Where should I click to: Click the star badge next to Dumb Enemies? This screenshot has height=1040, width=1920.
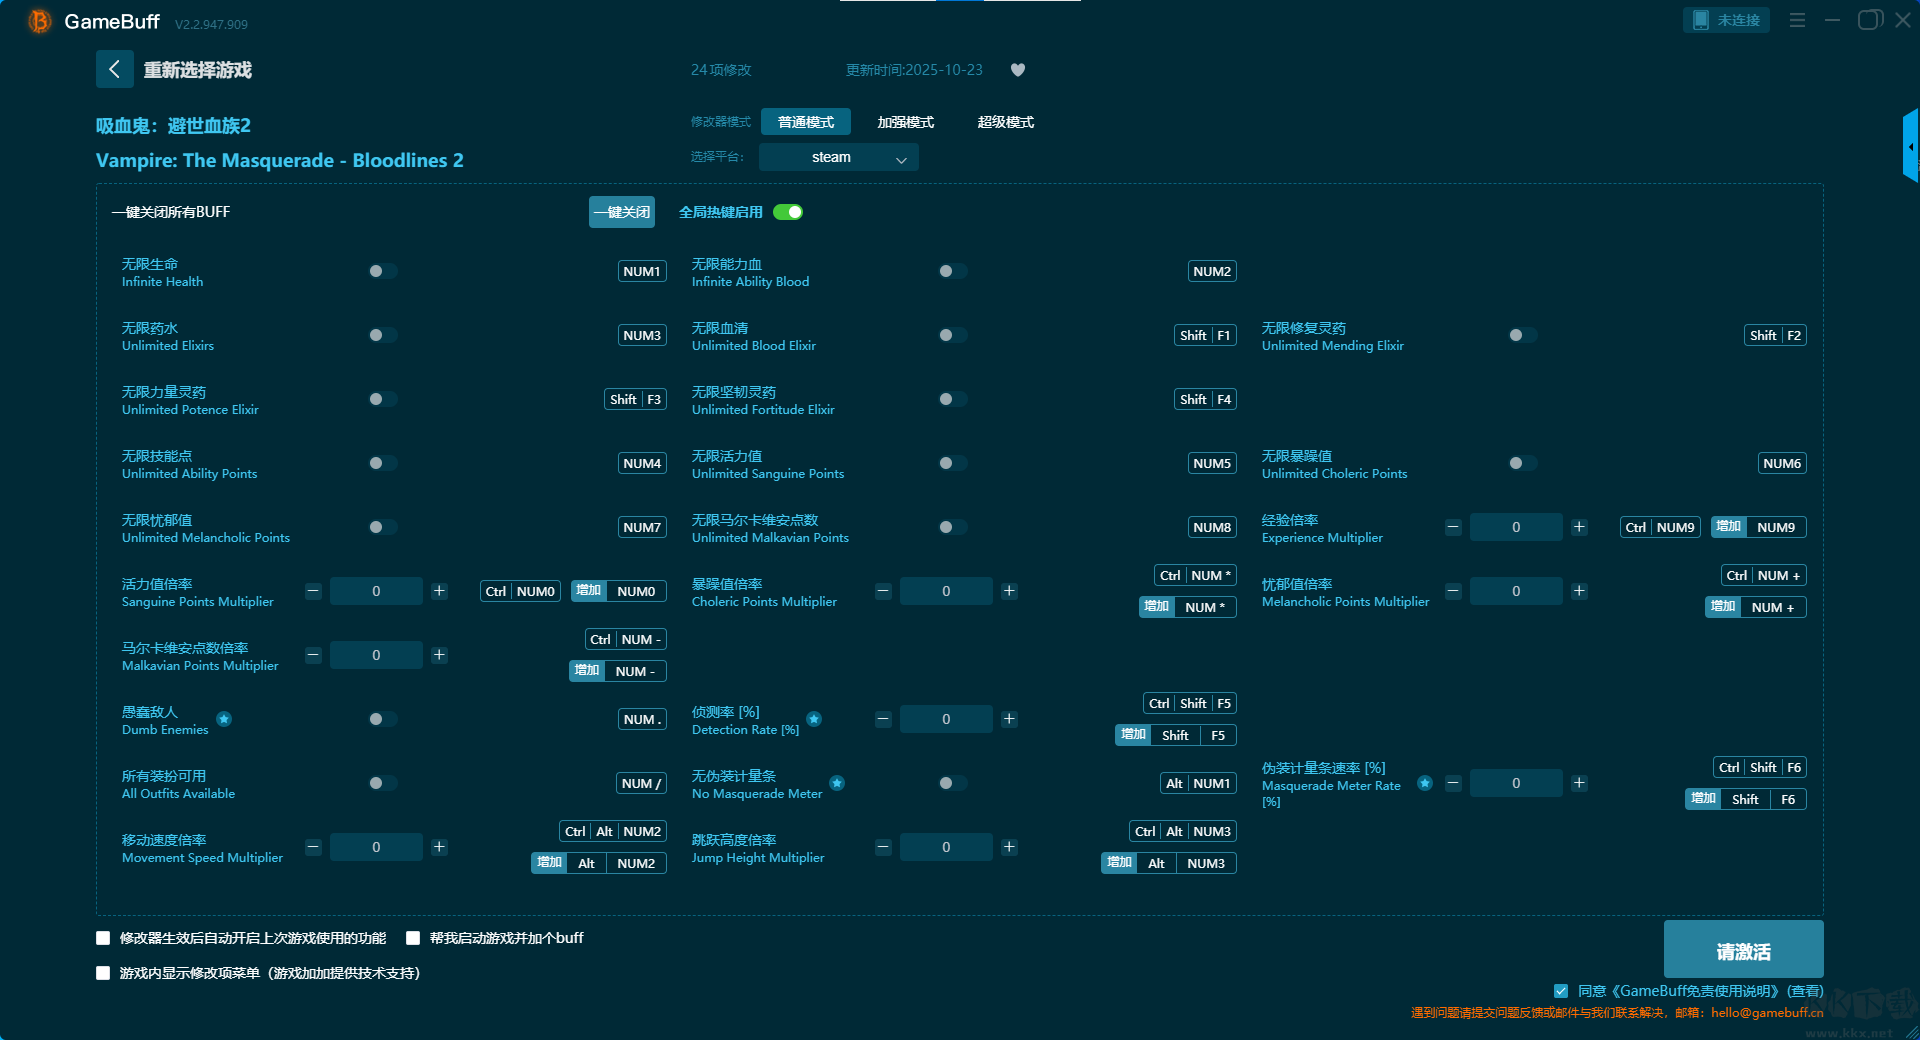click(x=224, y=719)
